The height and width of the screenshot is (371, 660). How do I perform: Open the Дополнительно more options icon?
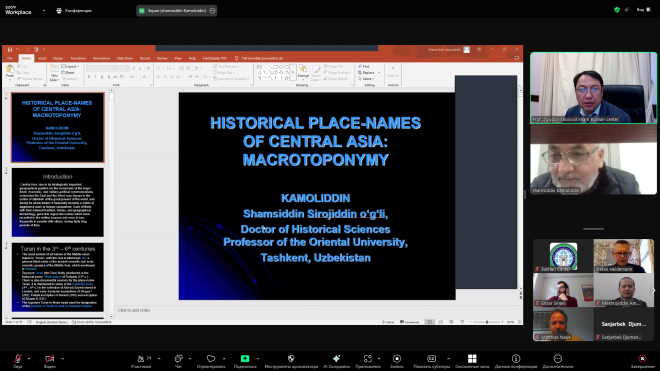(558, 359)
